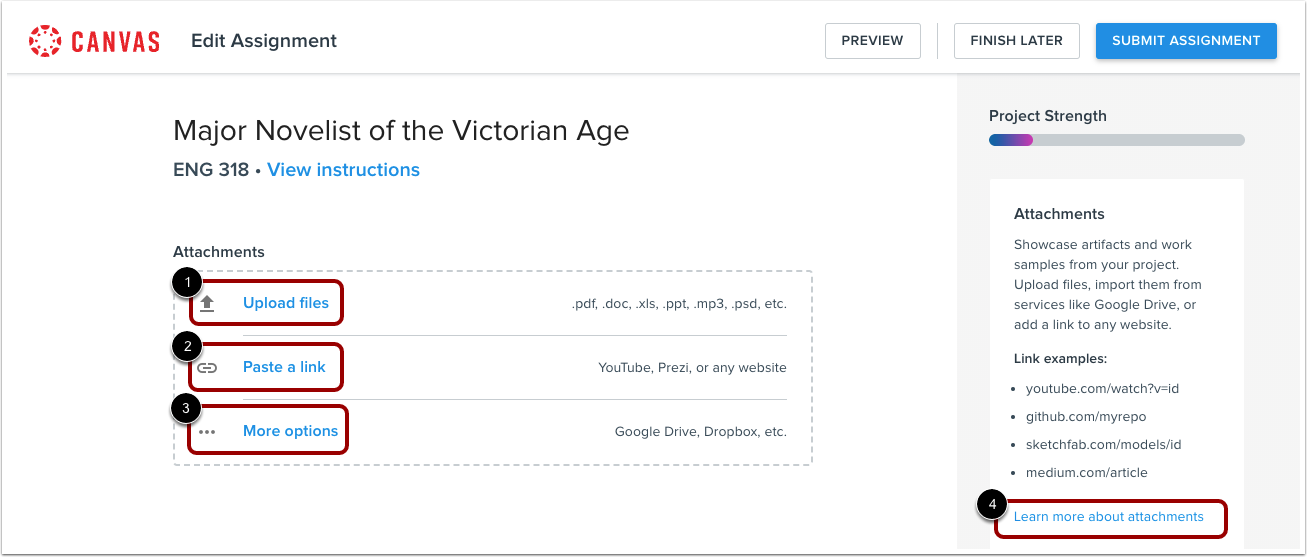This screenshot has width=1307, height=557.
Task: Click the numbered callout badge 3
Action: [184, 409]
